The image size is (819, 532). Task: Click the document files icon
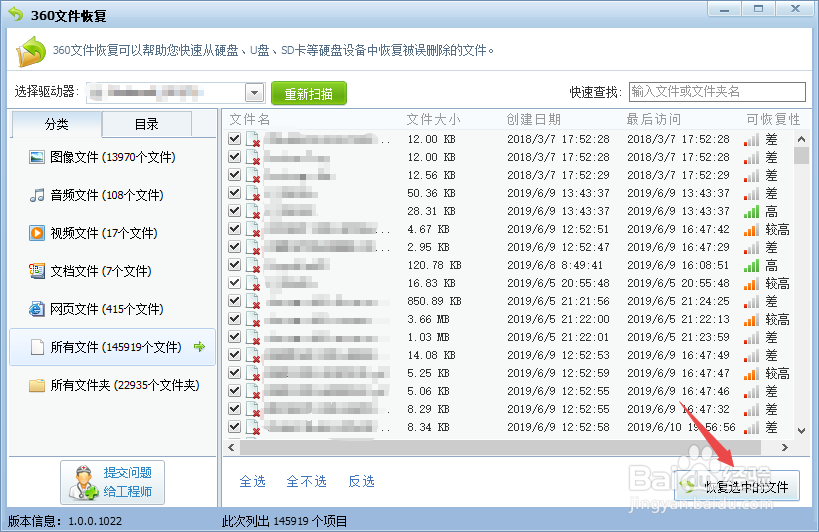(x=37, y=271)
